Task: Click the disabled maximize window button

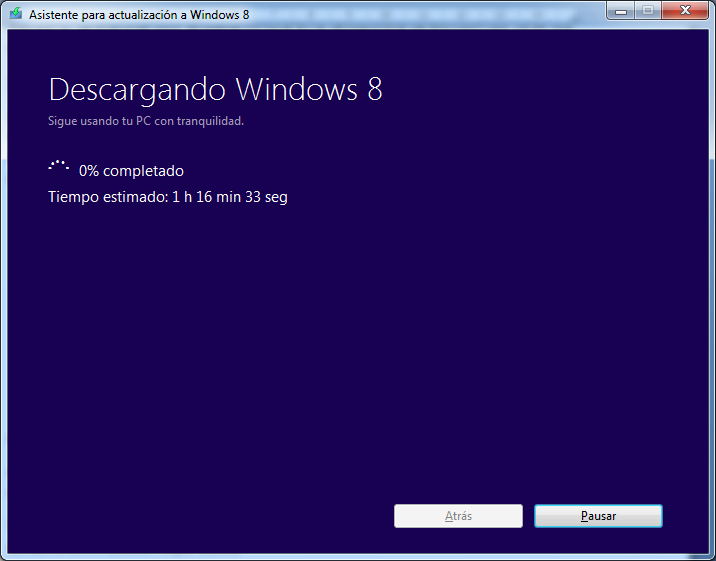Action: pyautogui.click(x=648, y=10)
